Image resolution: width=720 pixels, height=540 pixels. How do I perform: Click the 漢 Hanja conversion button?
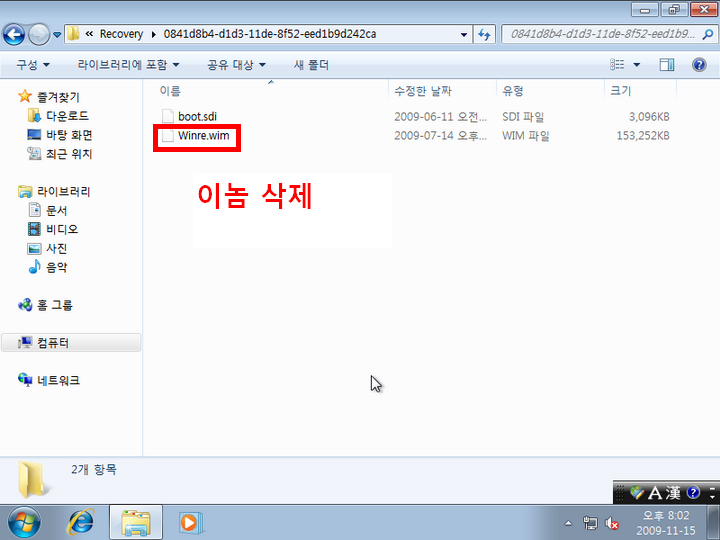pos(673,493)
